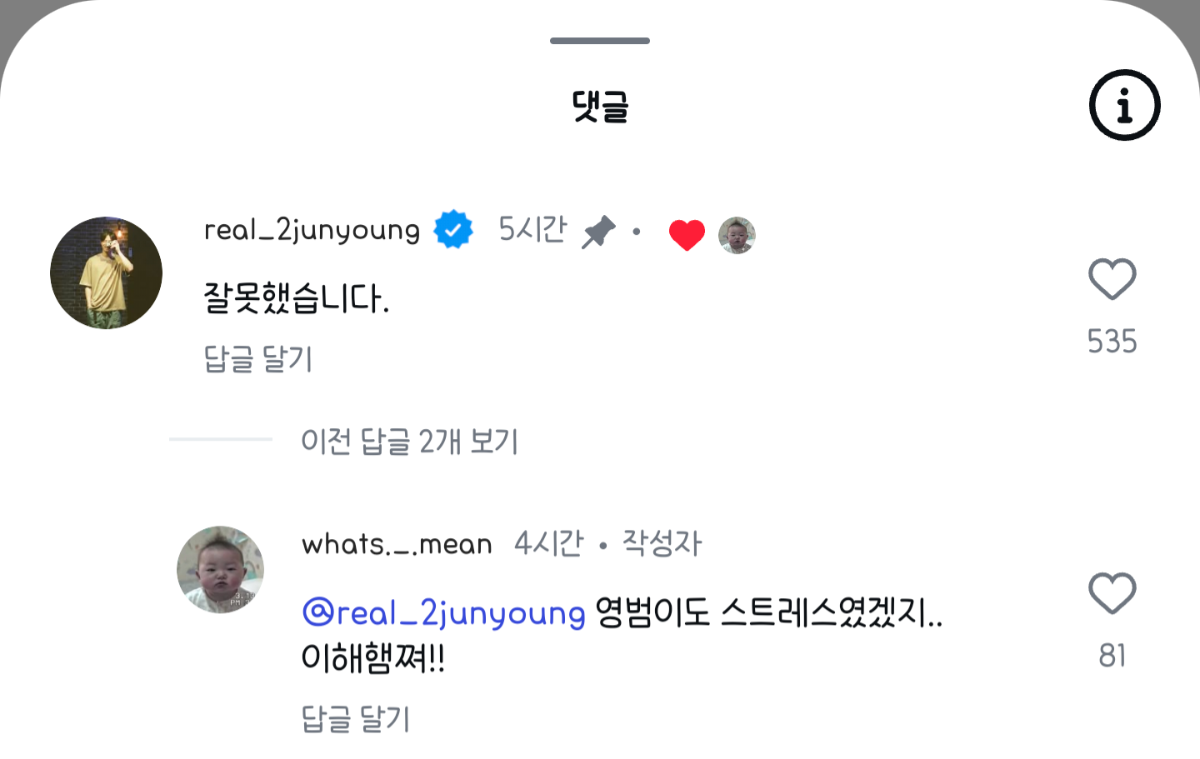This screenshot has width=1200, height=759.
Task: Select the 잘못했습니다. comment text
Action: coord(296,298)
